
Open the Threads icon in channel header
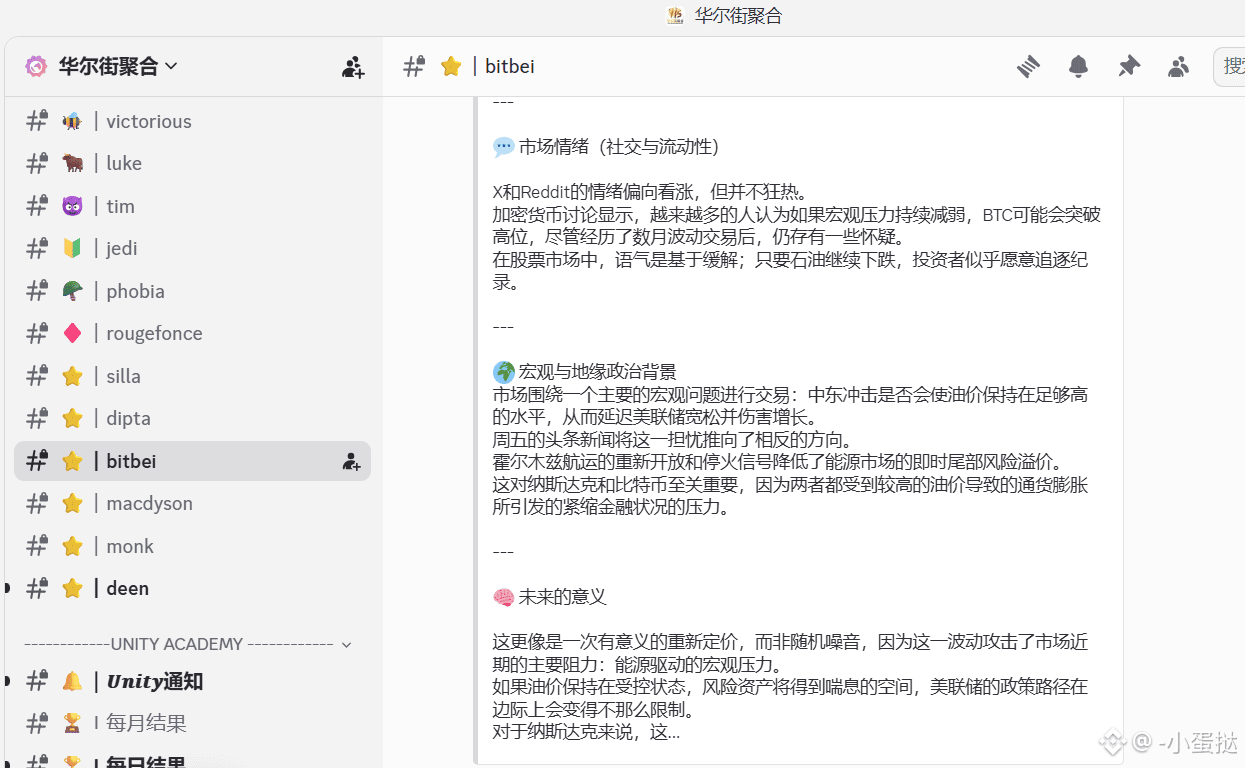click(x=1028, y=66)
